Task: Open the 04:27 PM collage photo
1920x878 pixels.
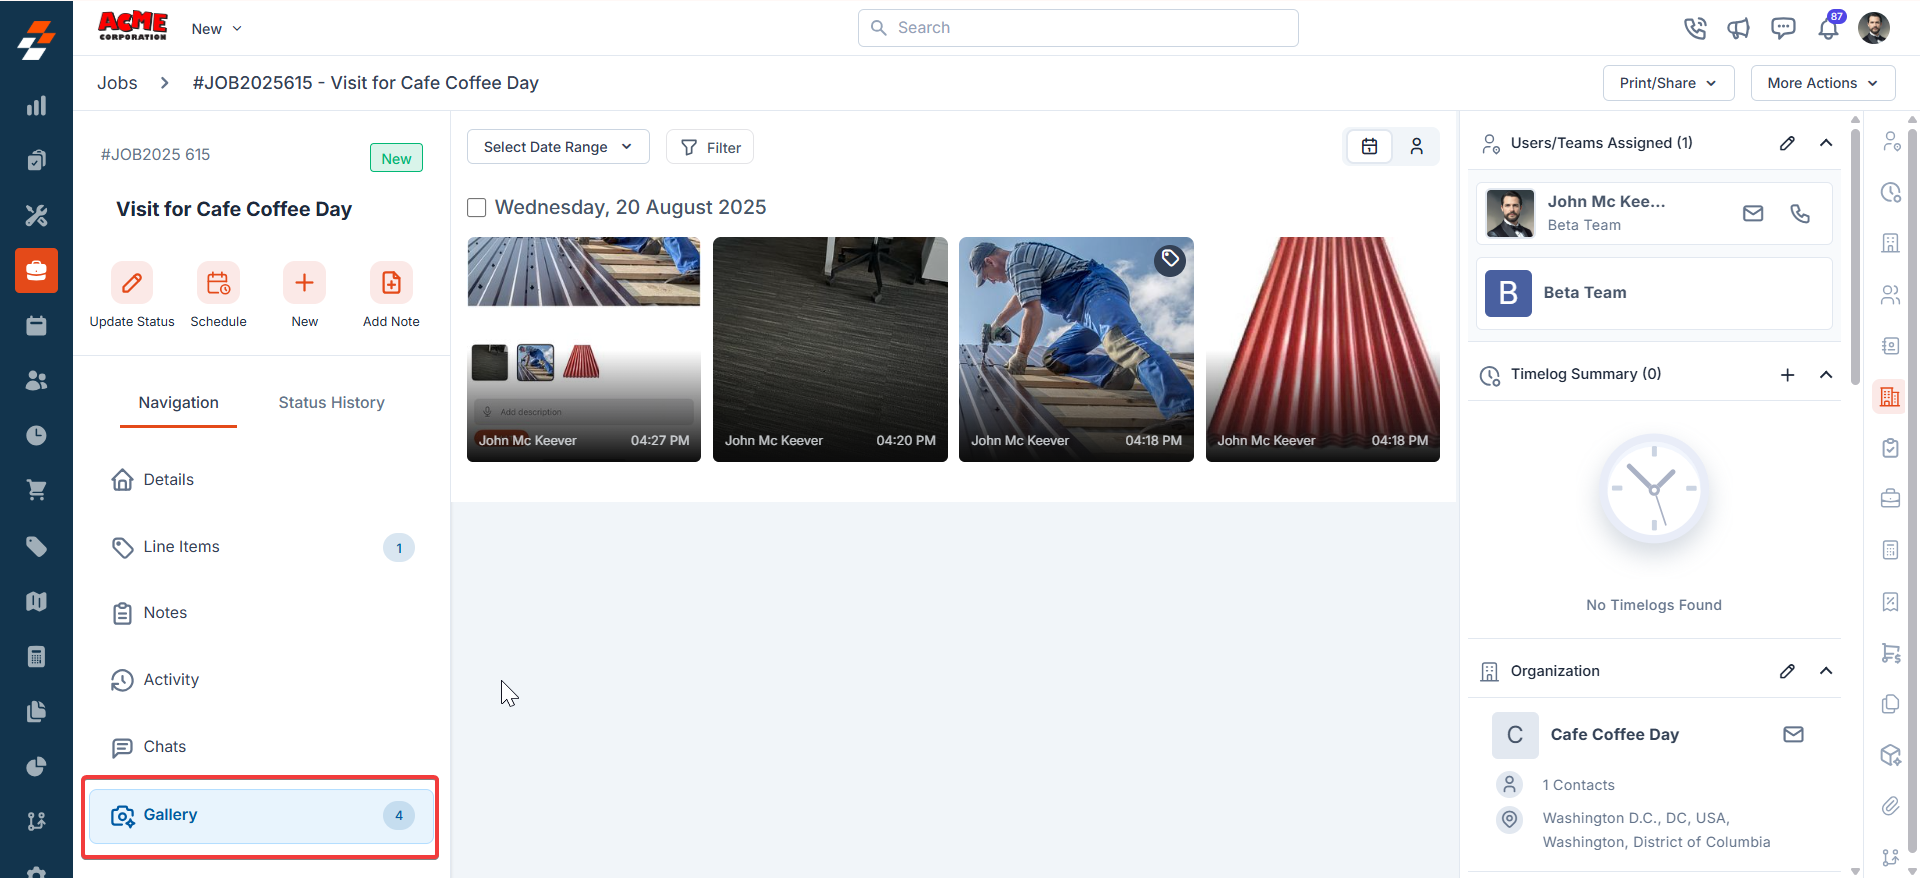Action: click(x=584, y=349)
